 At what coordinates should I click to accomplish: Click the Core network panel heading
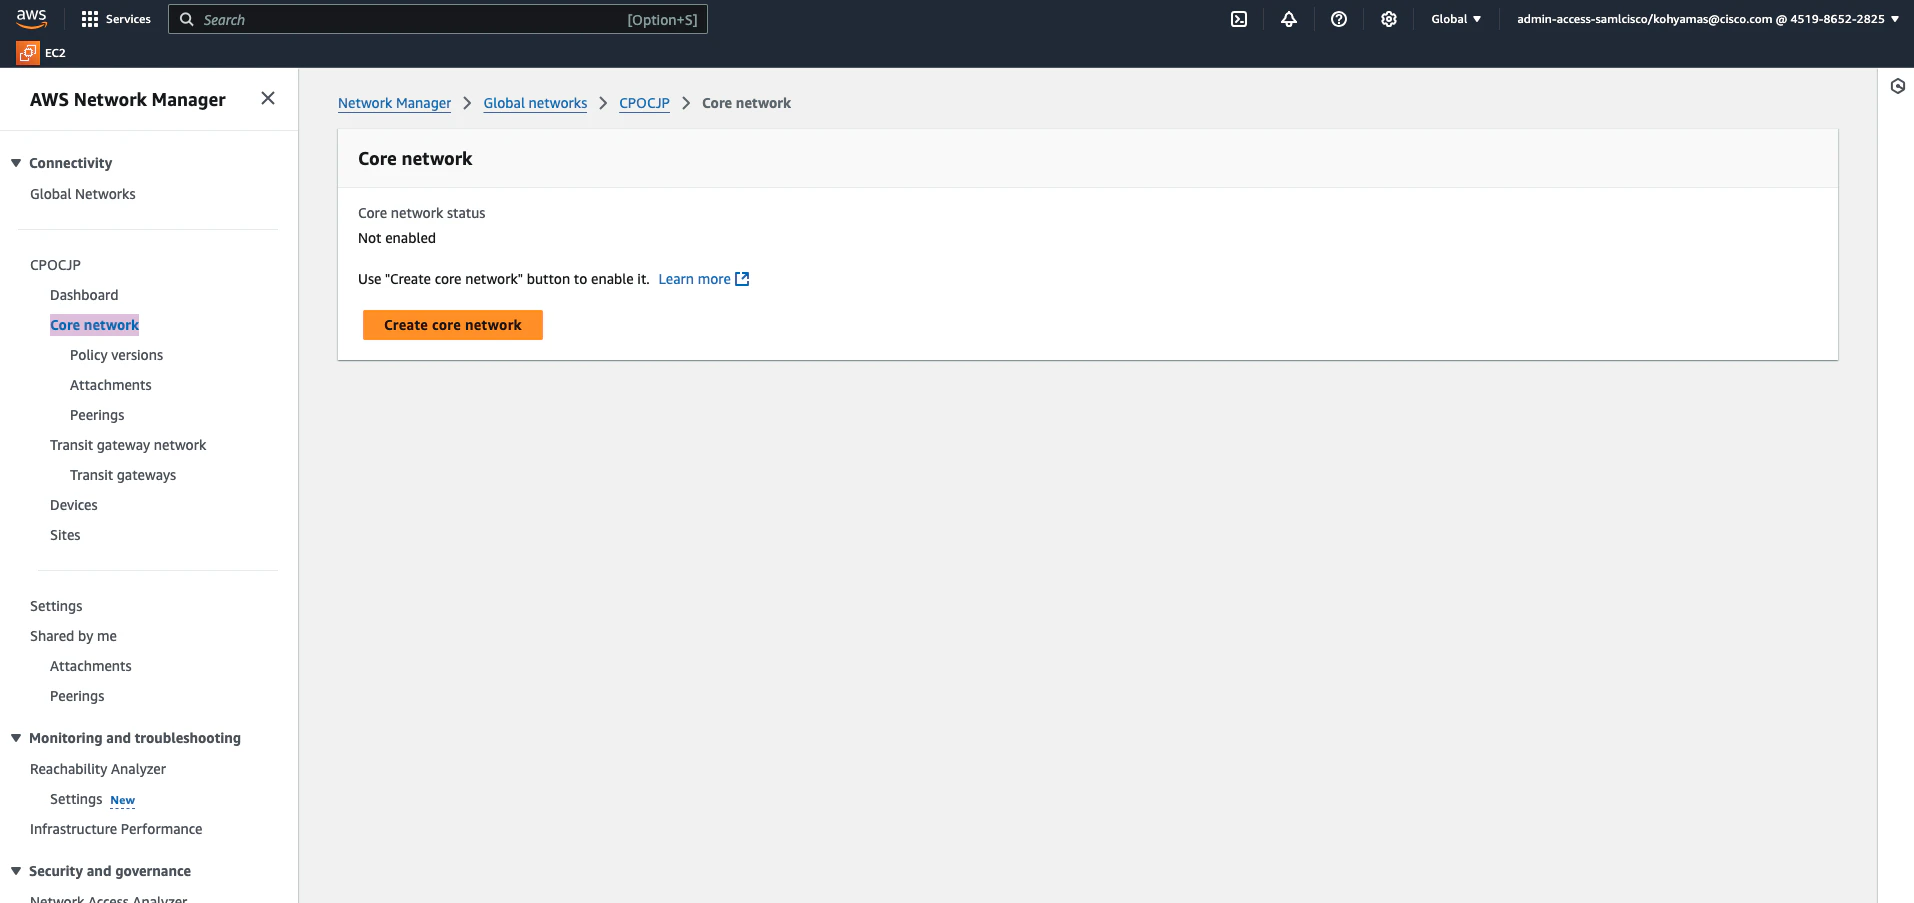(x=415, y=159)
